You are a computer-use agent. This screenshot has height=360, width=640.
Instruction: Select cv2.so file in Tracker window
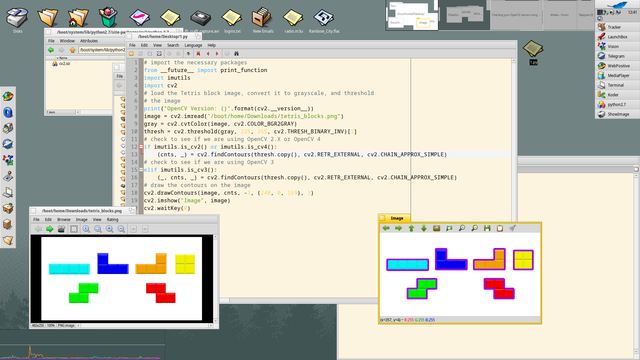[x=62, y=64]
